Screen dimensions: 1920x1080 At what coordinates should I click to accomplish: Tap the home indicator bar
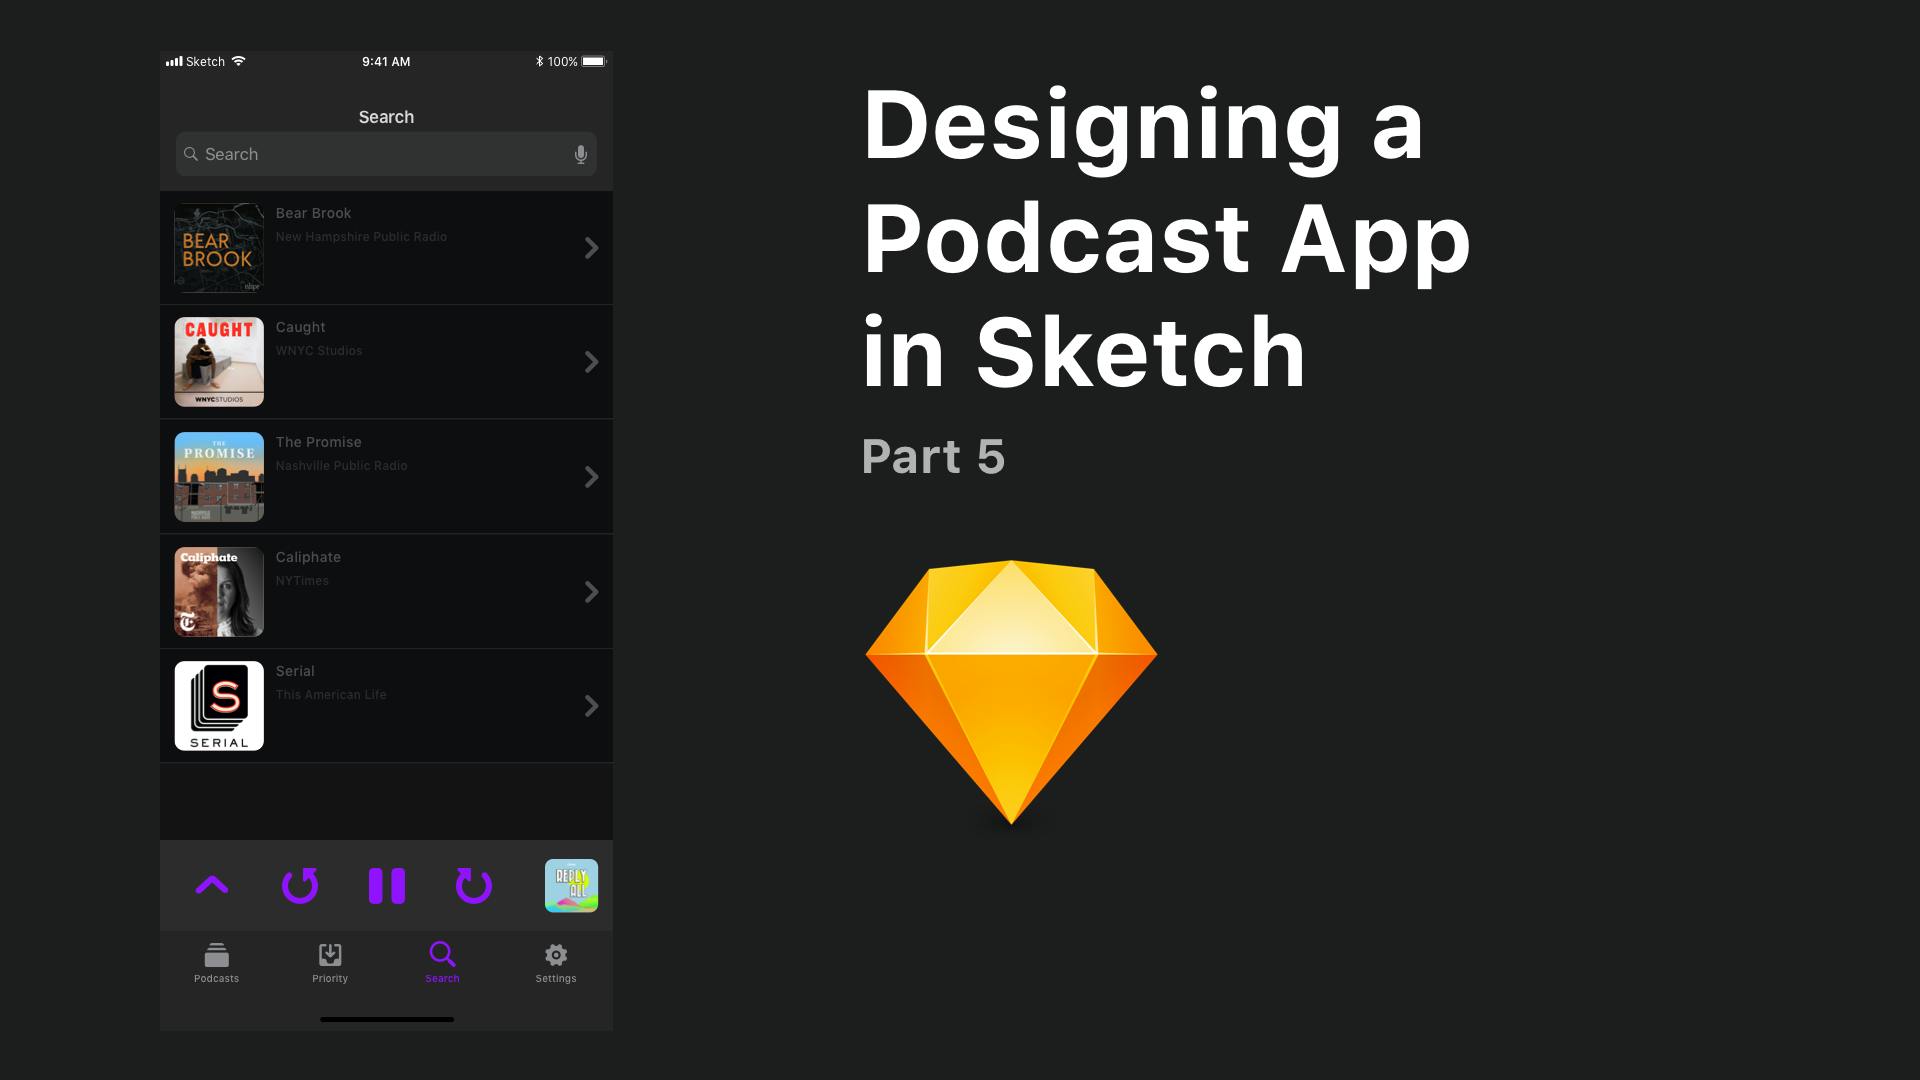point(387,1019)
